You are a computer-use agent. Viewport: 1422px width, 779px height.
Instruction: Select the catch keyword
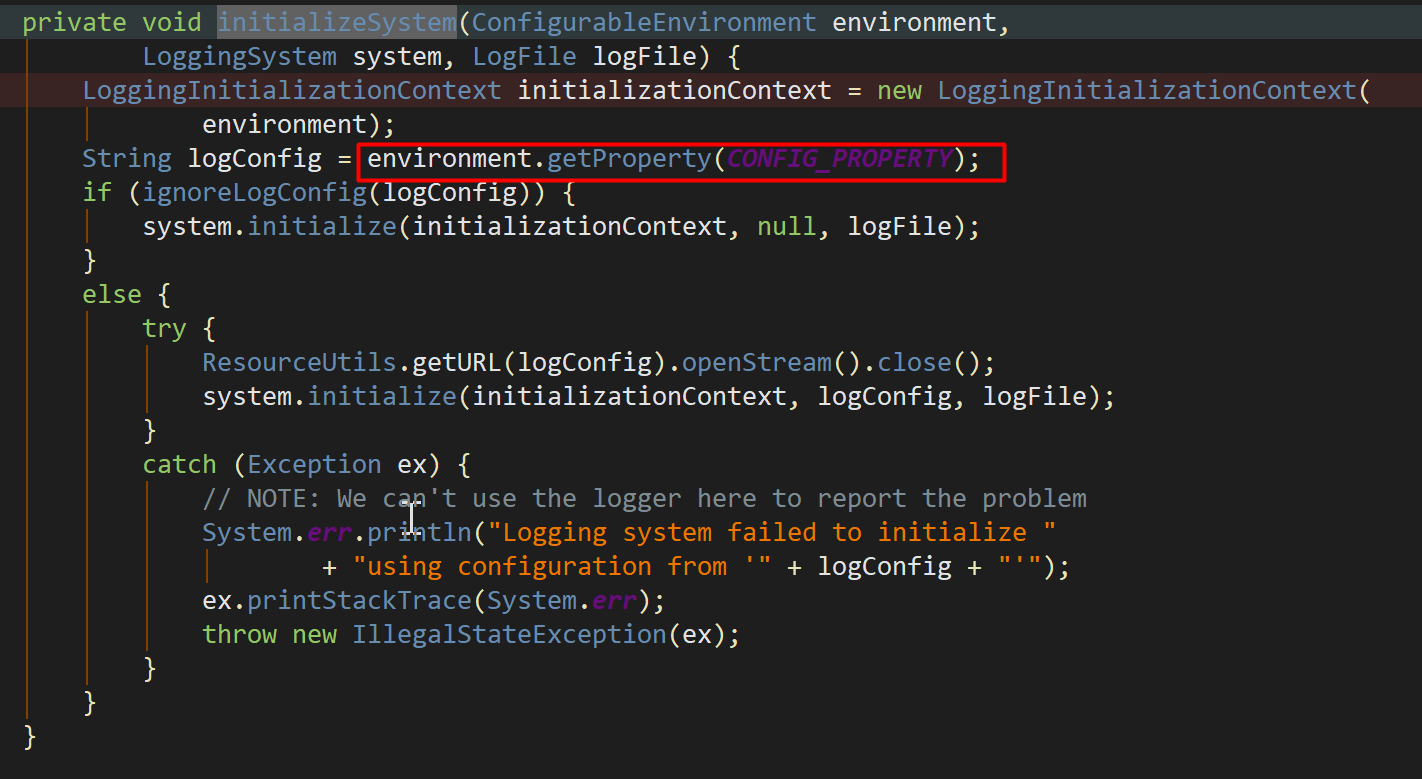click(178, 463)
